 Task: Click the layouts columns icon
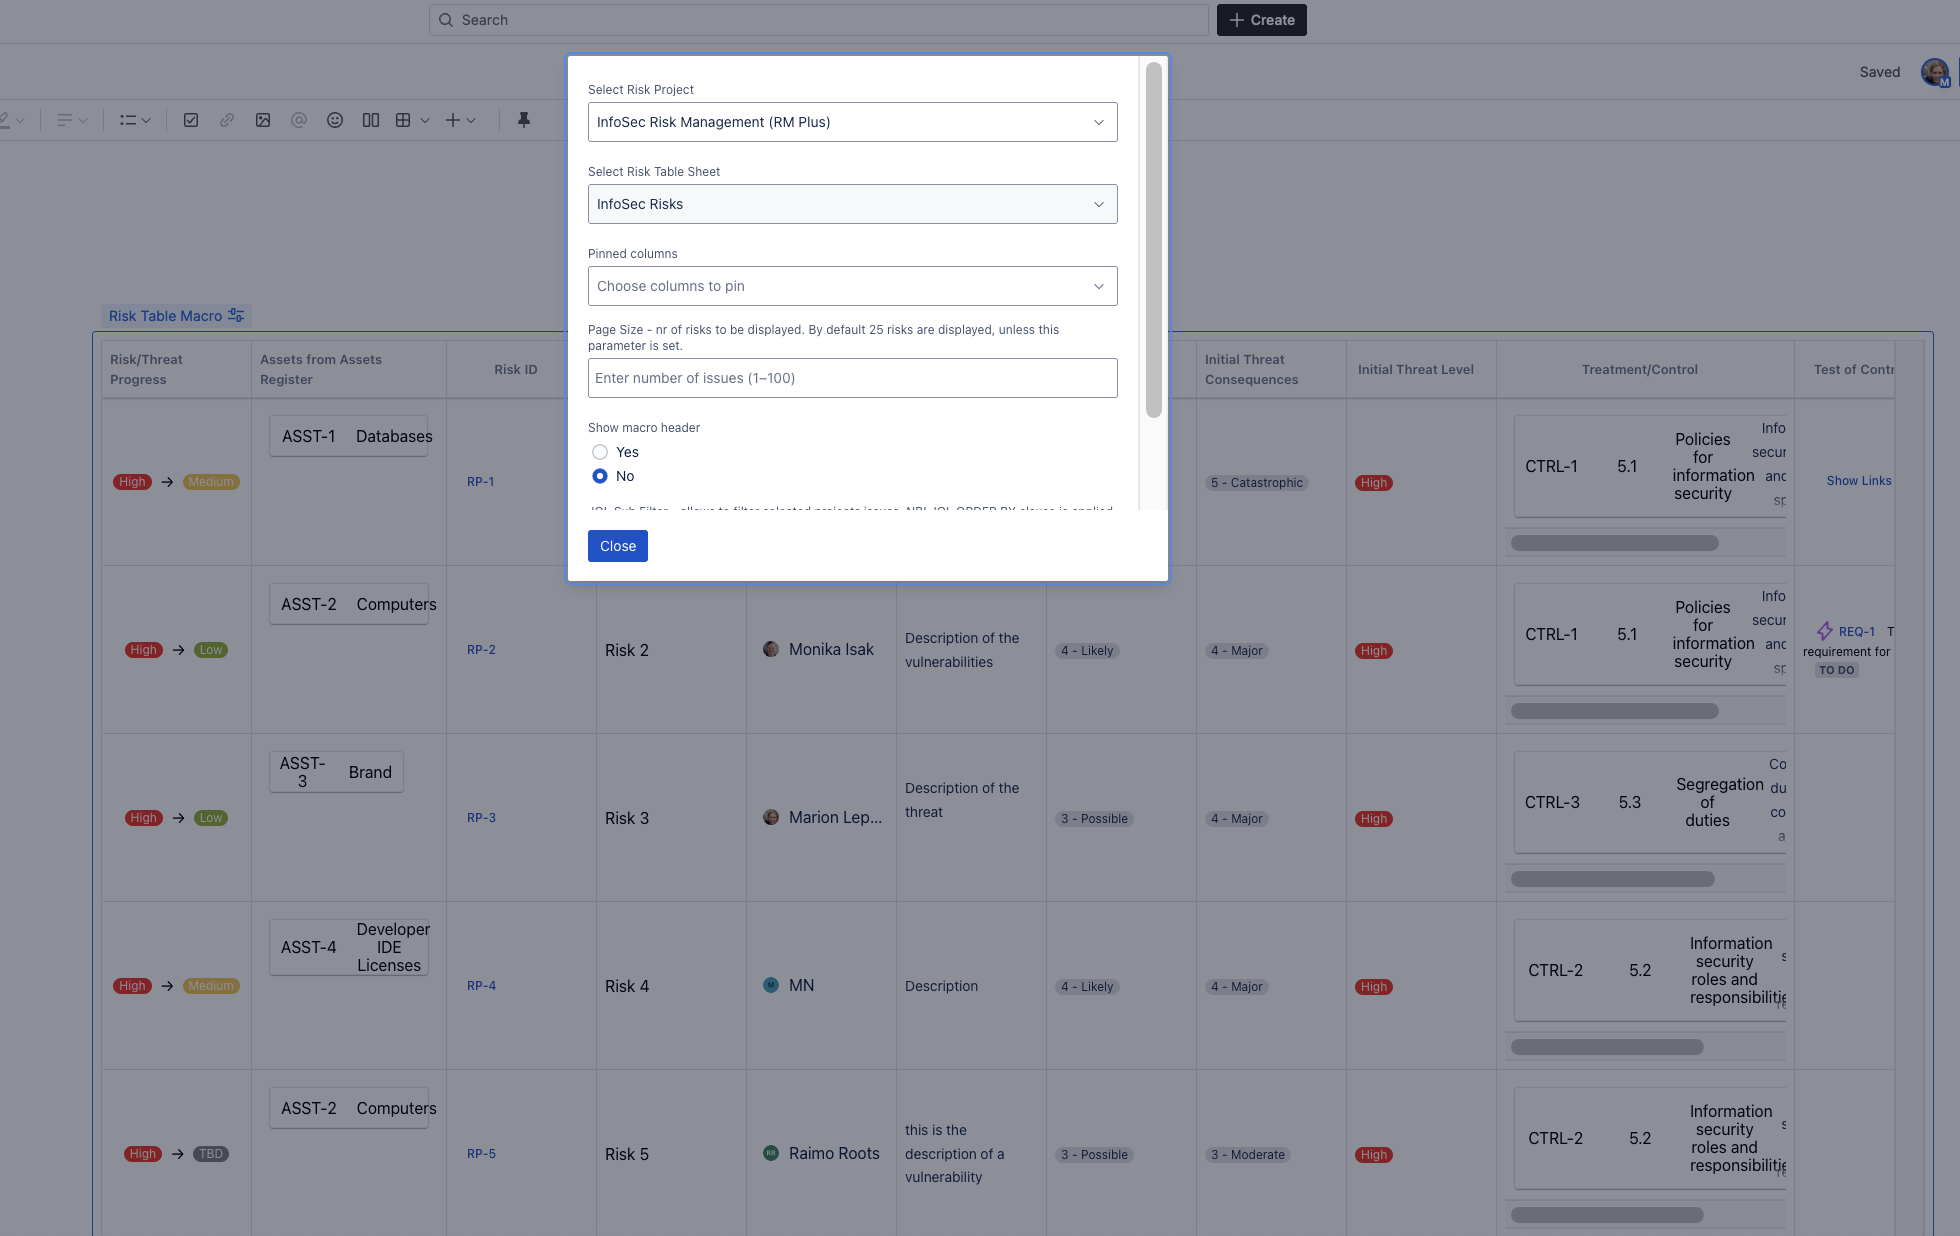371,120
